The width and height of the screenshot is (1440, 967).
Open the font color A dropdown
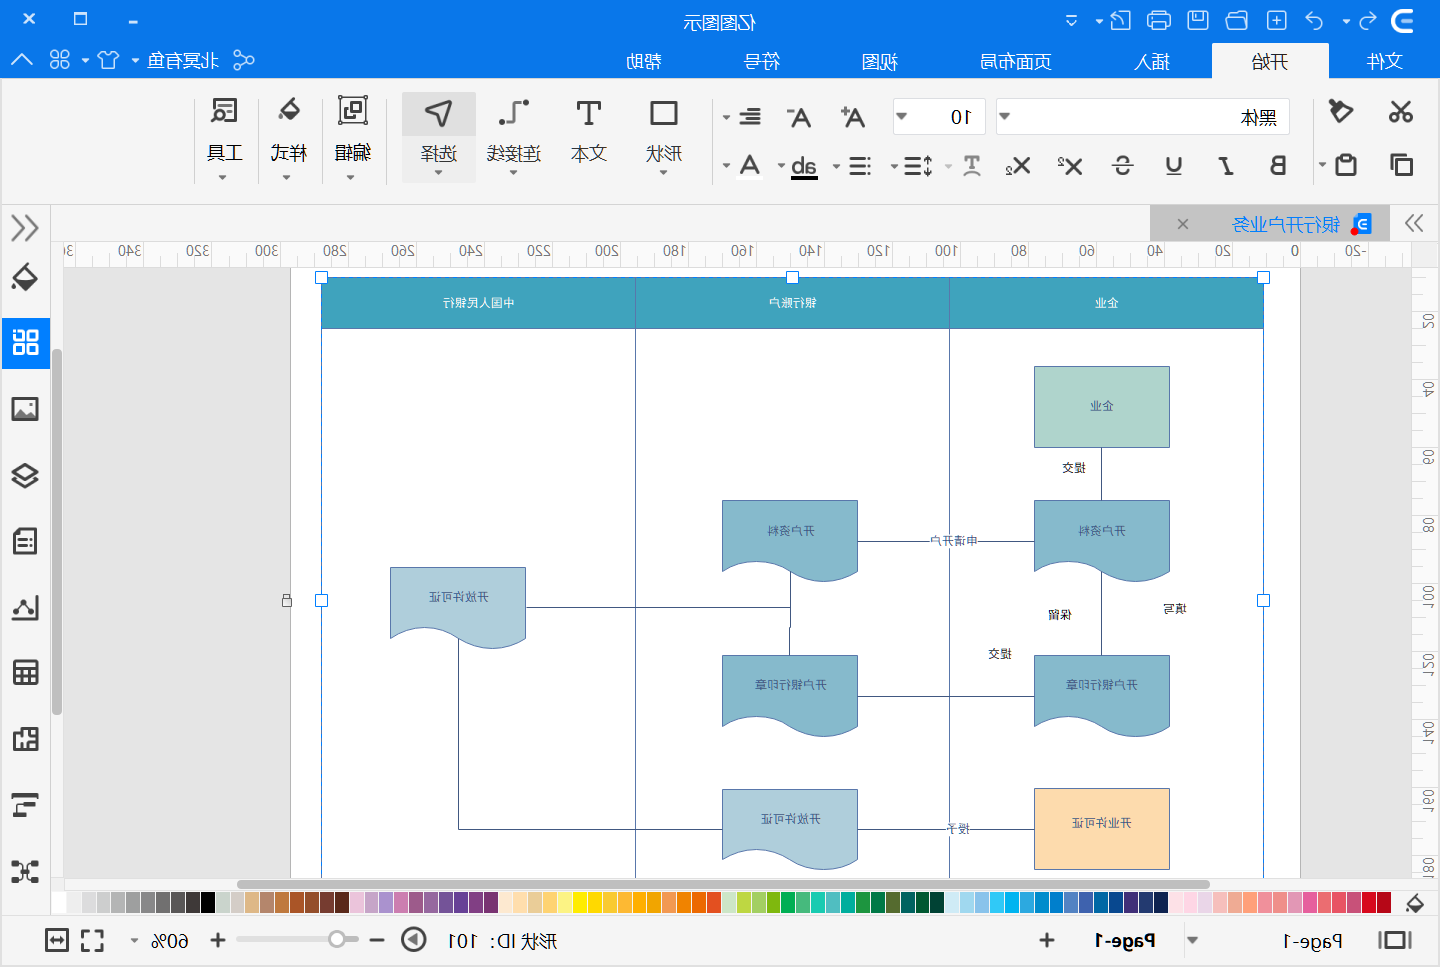(x=742, y=165)
